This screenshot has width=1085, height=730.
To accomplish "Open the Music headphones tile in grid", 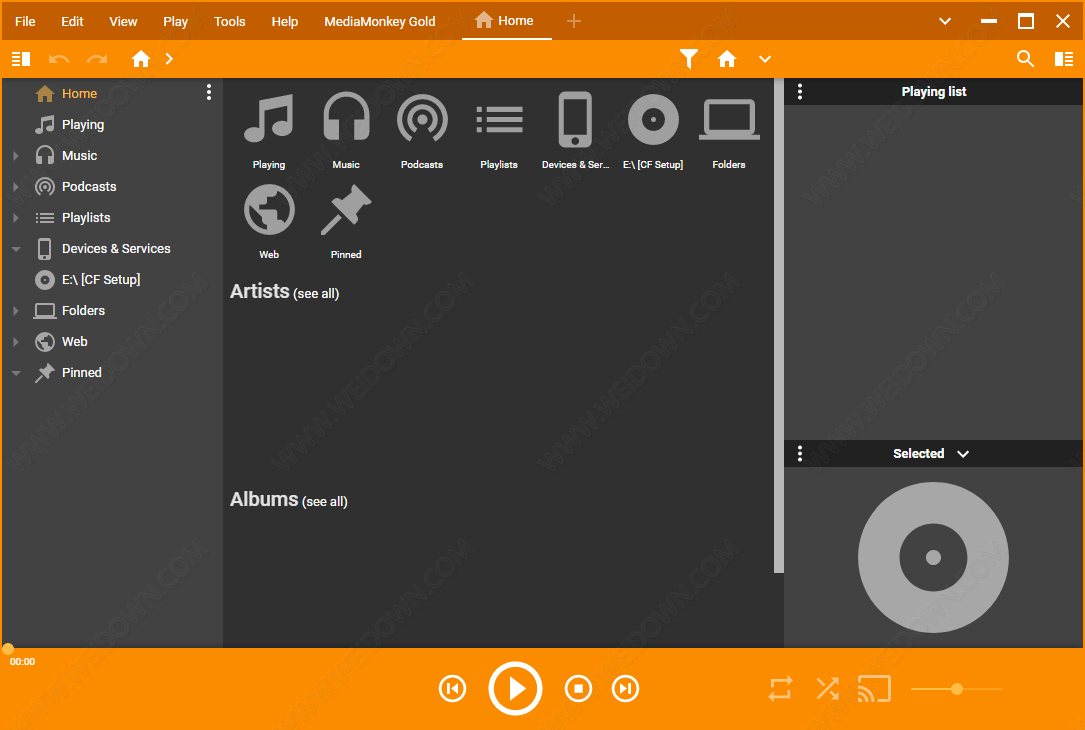I will [346, 130].
